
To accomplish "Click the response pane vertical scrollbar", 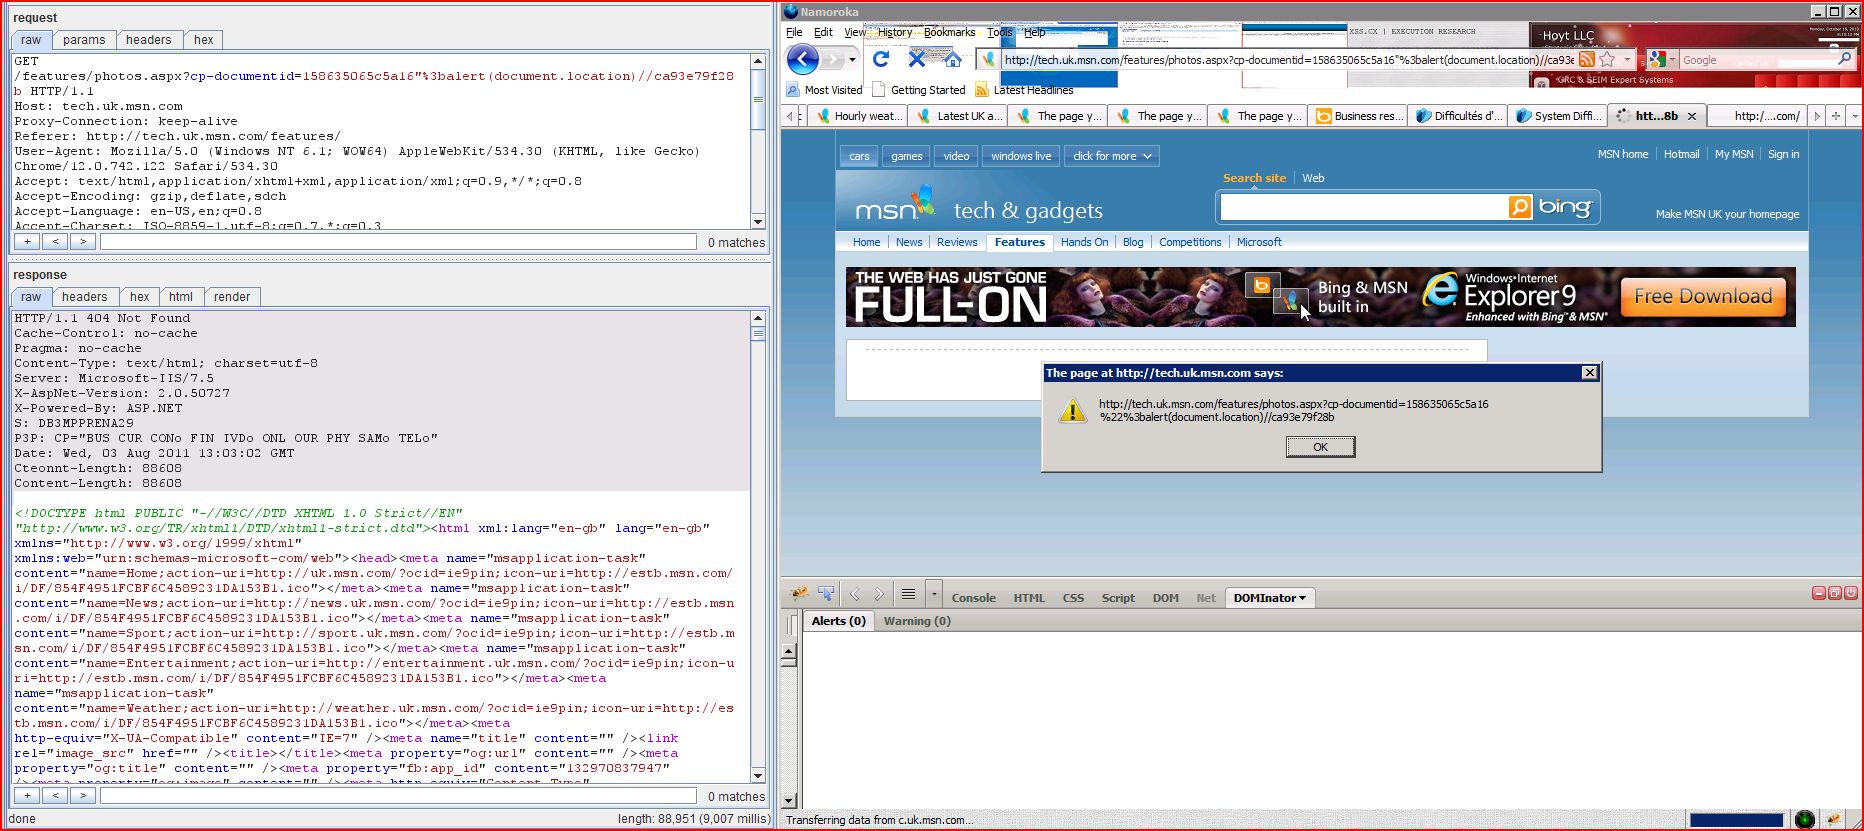I will [x=758, y=546].
